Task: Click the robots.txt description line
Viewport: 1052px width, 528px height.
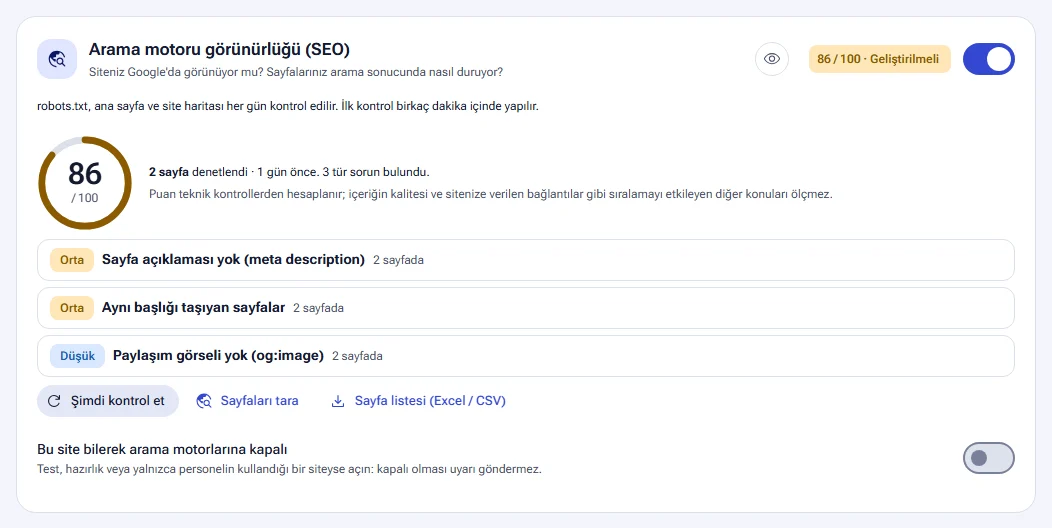Action: pos(288,106)
